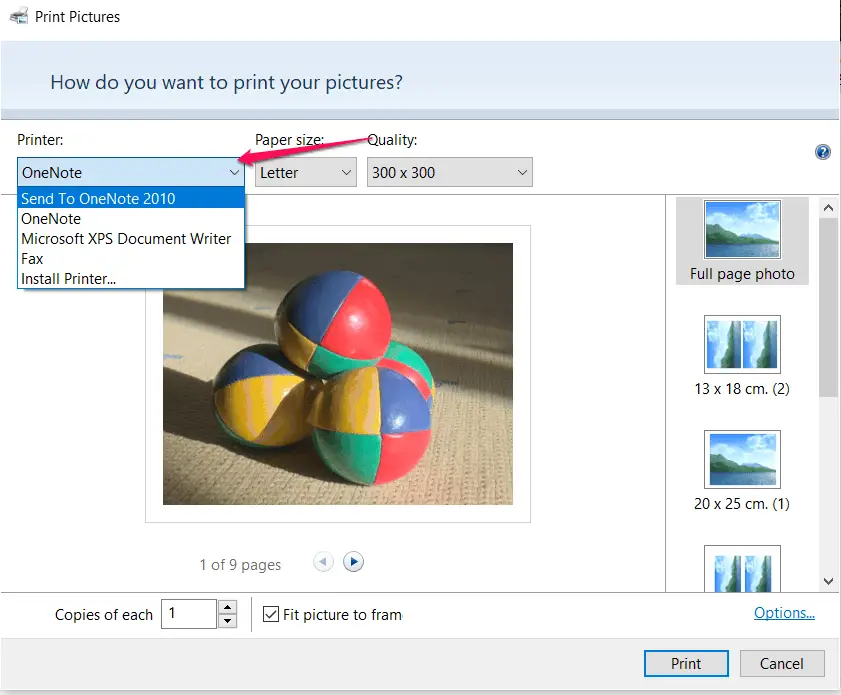This screenshot has width=841, height=695.
Task: Choose Install Printer... option
Action: [x=131, y=279]
